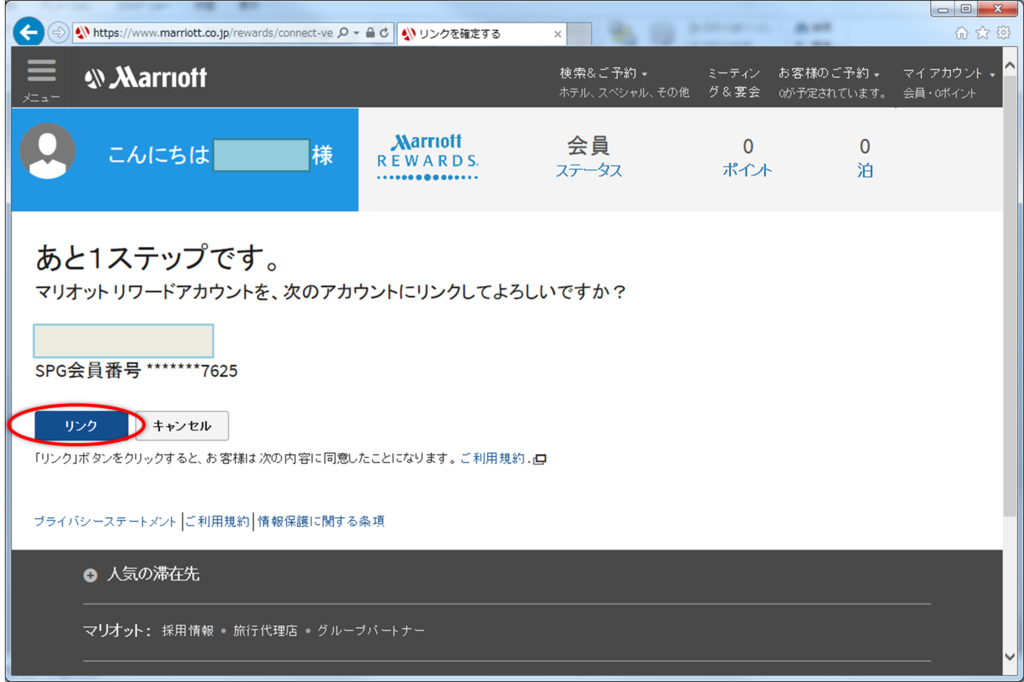
Task: Click SPG会員番号 *******7625 text
Action: pyautogui.click(x=136, y=370)
